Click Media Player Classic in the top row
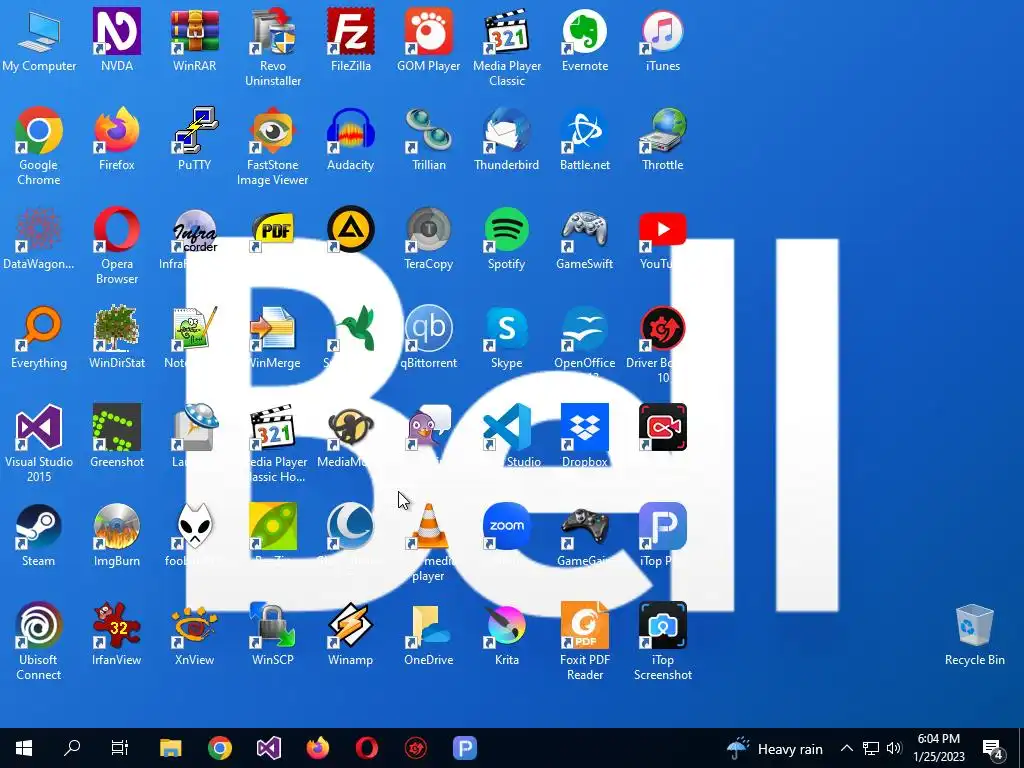 [x=507, y=32]
